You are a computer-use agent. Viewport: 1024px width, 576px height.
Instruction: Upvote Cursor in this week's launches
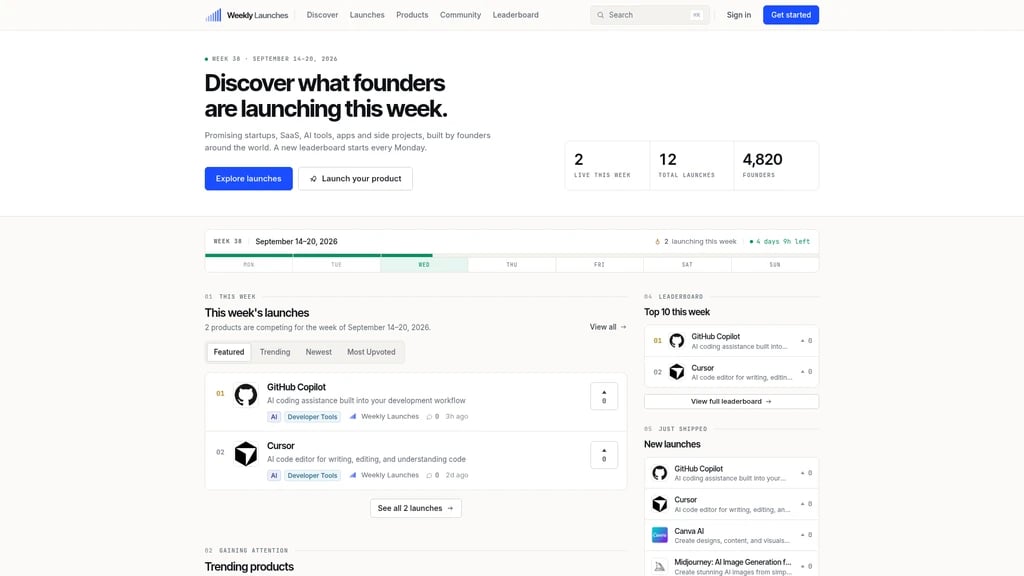(x=604, y=455)
